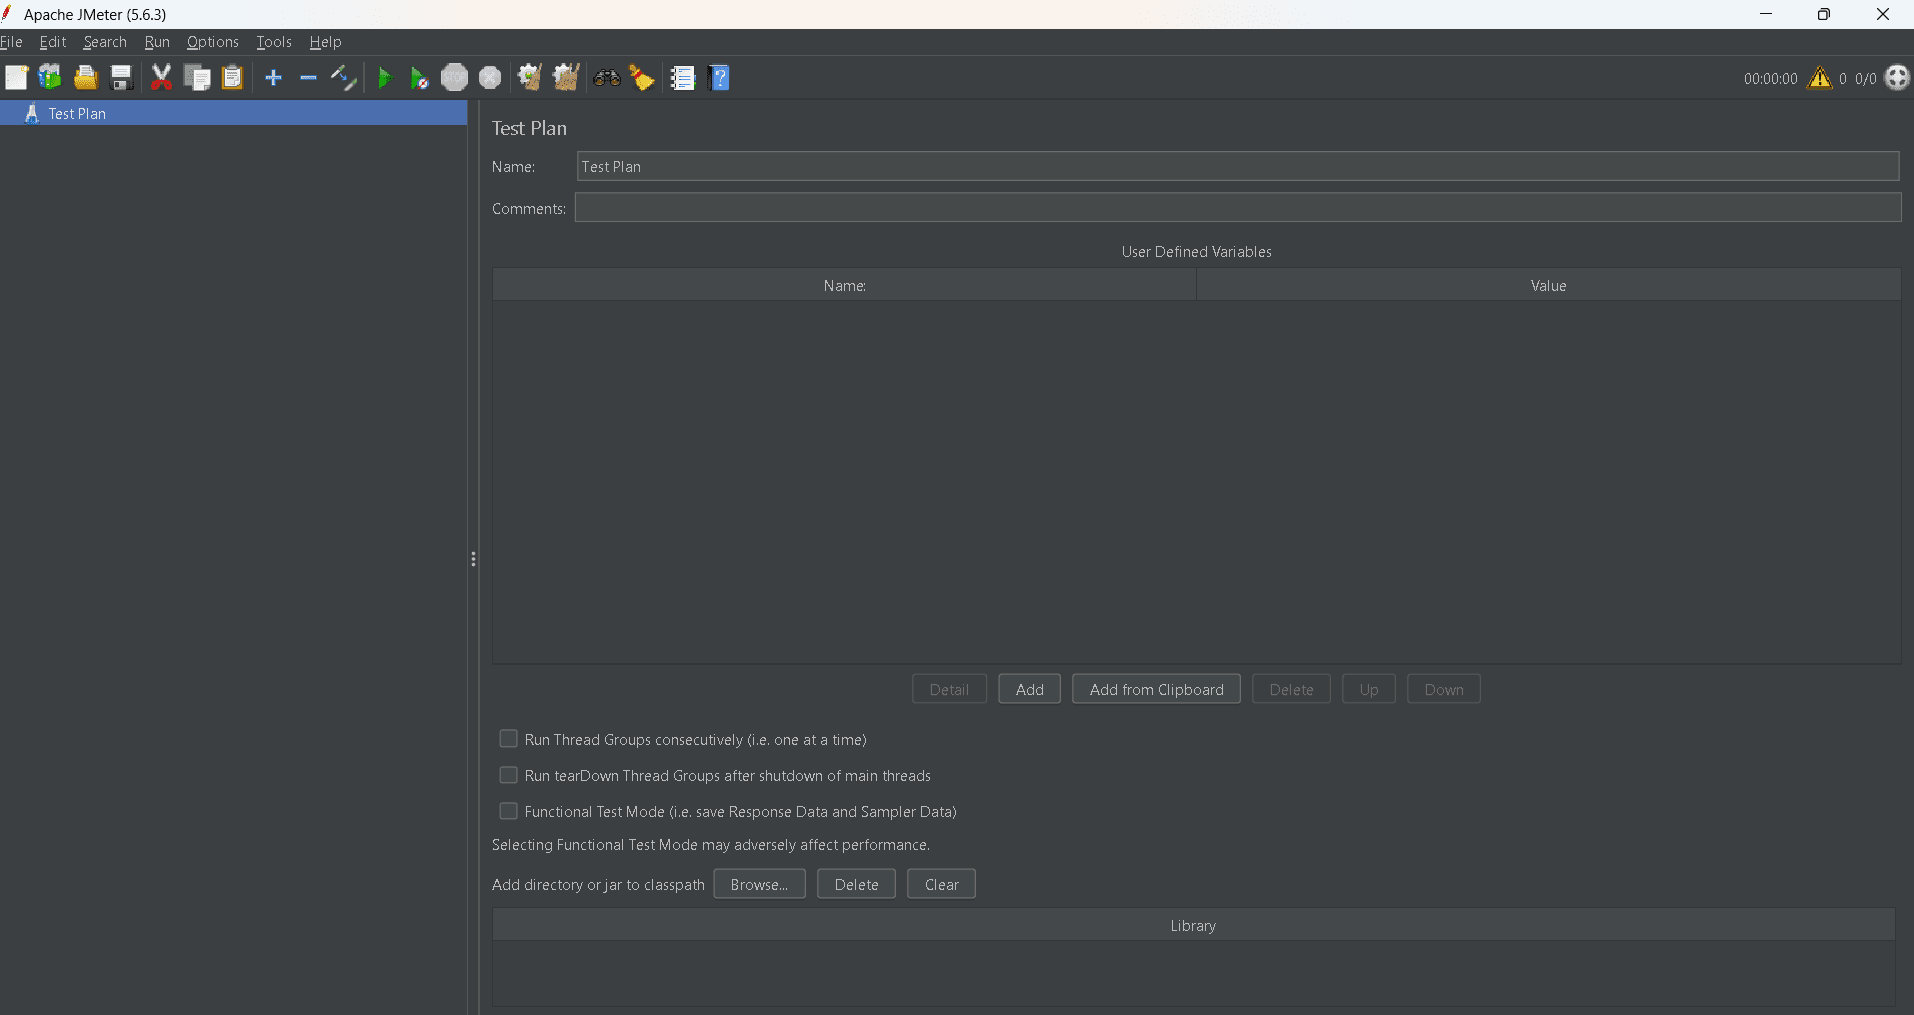Clear all results using the double-broom icon

(x=565, y=77)
